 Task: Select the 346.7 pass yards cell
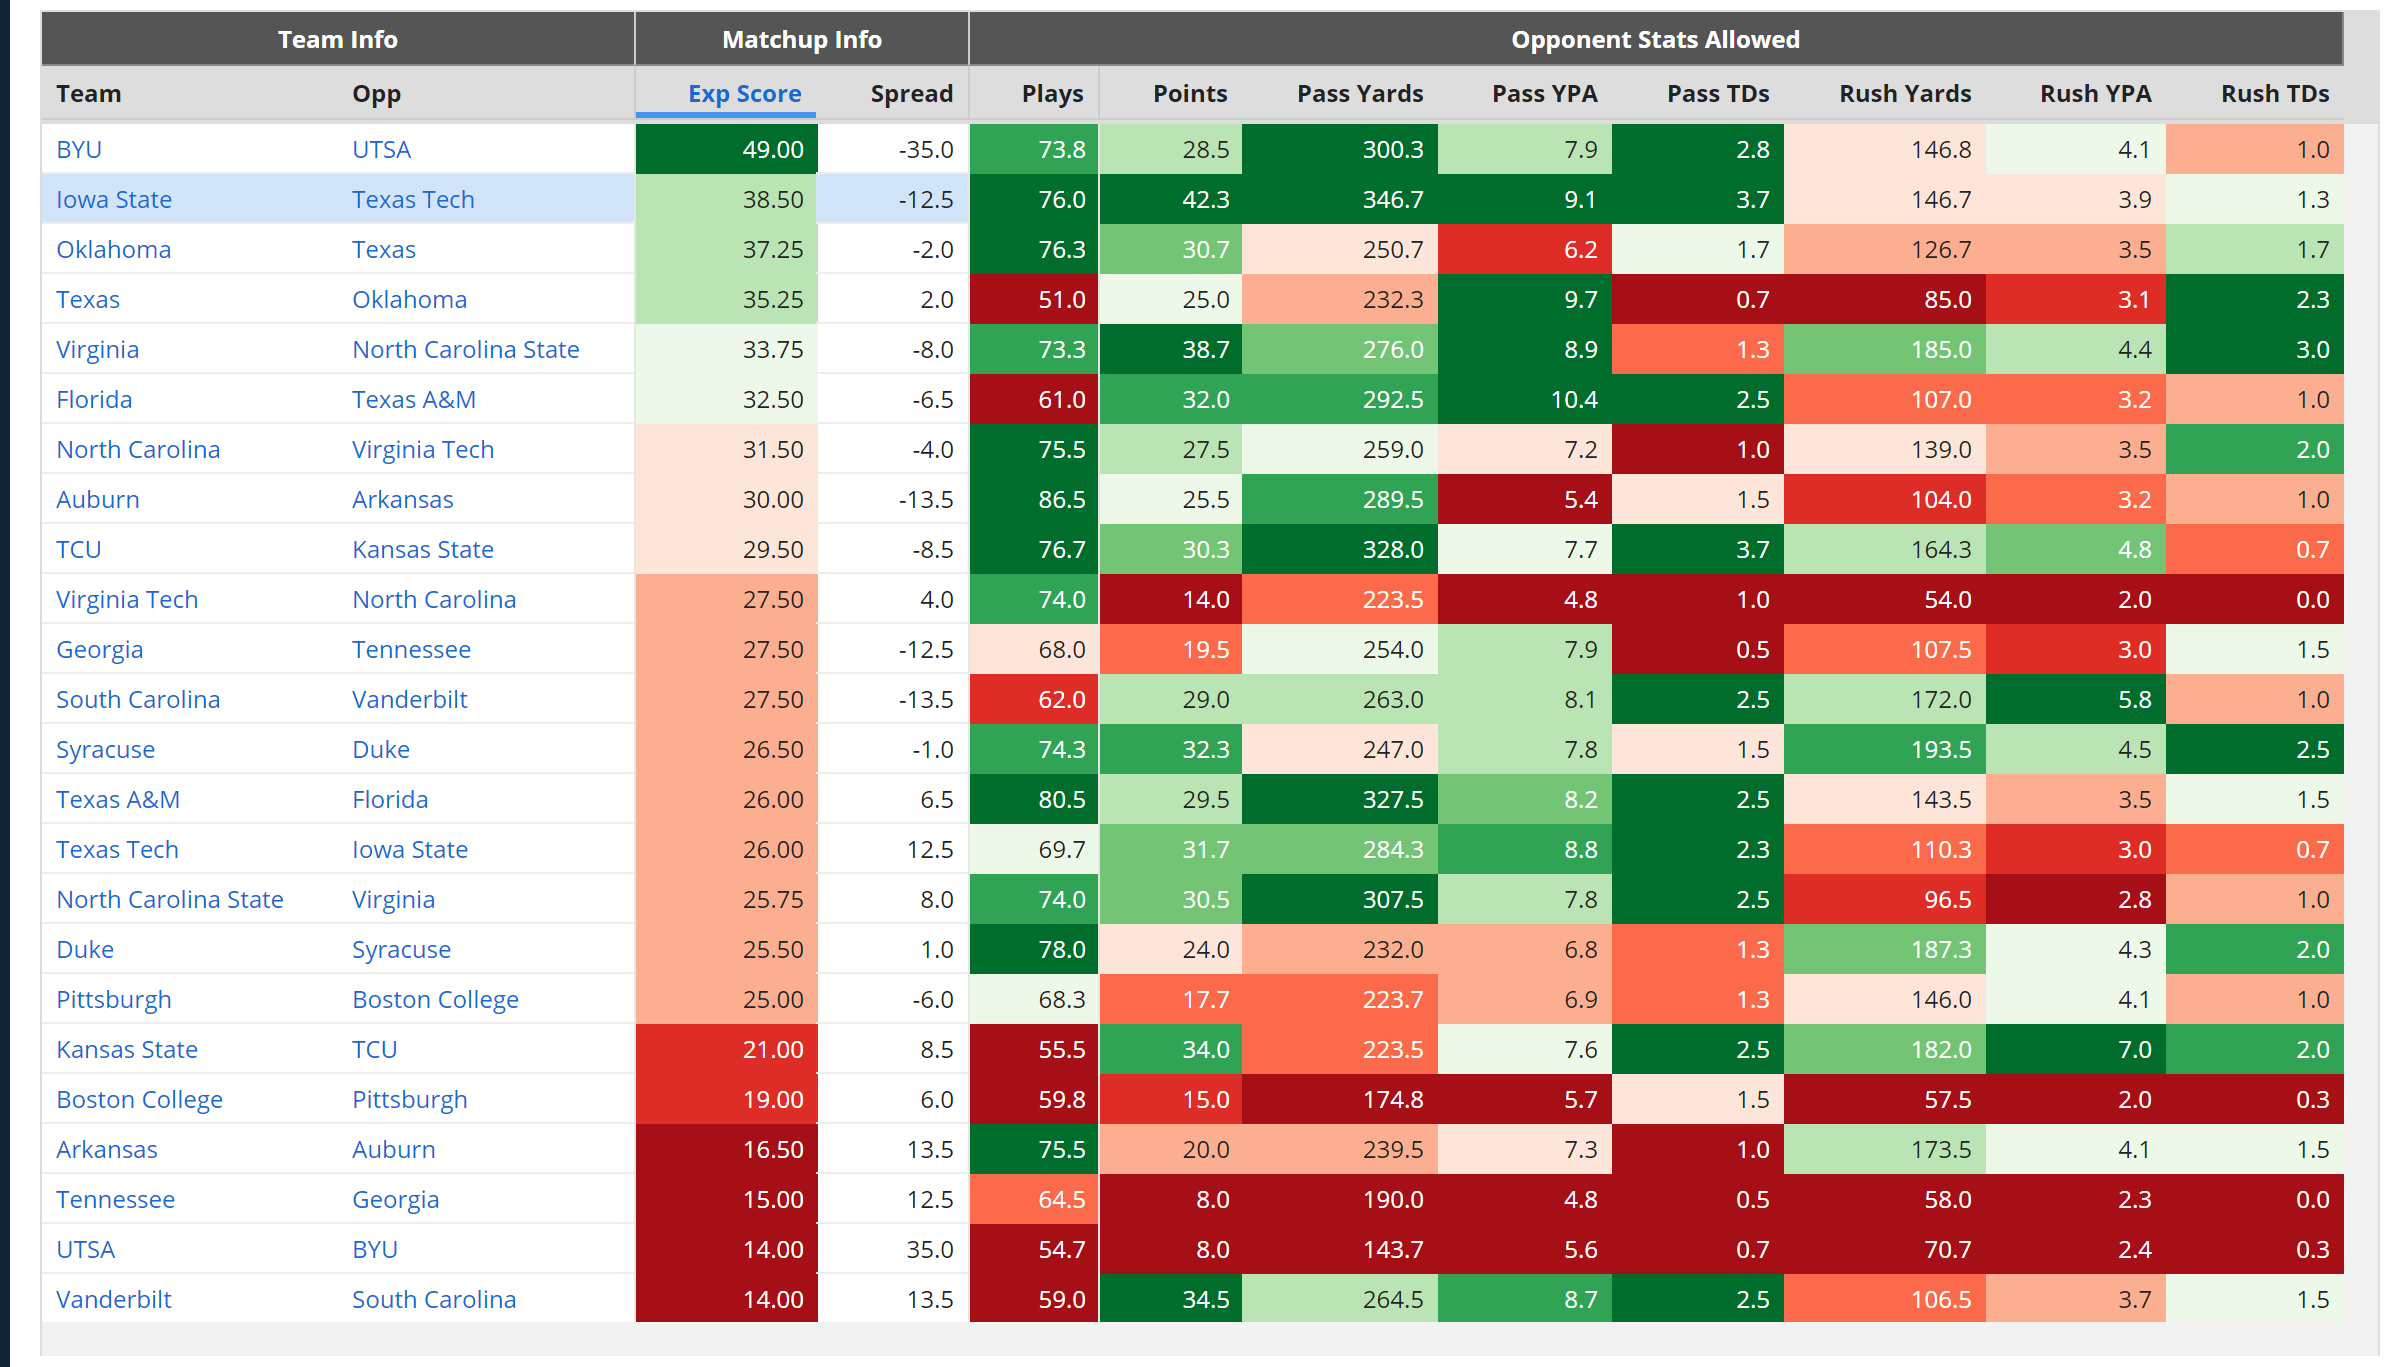[1340, 199]
